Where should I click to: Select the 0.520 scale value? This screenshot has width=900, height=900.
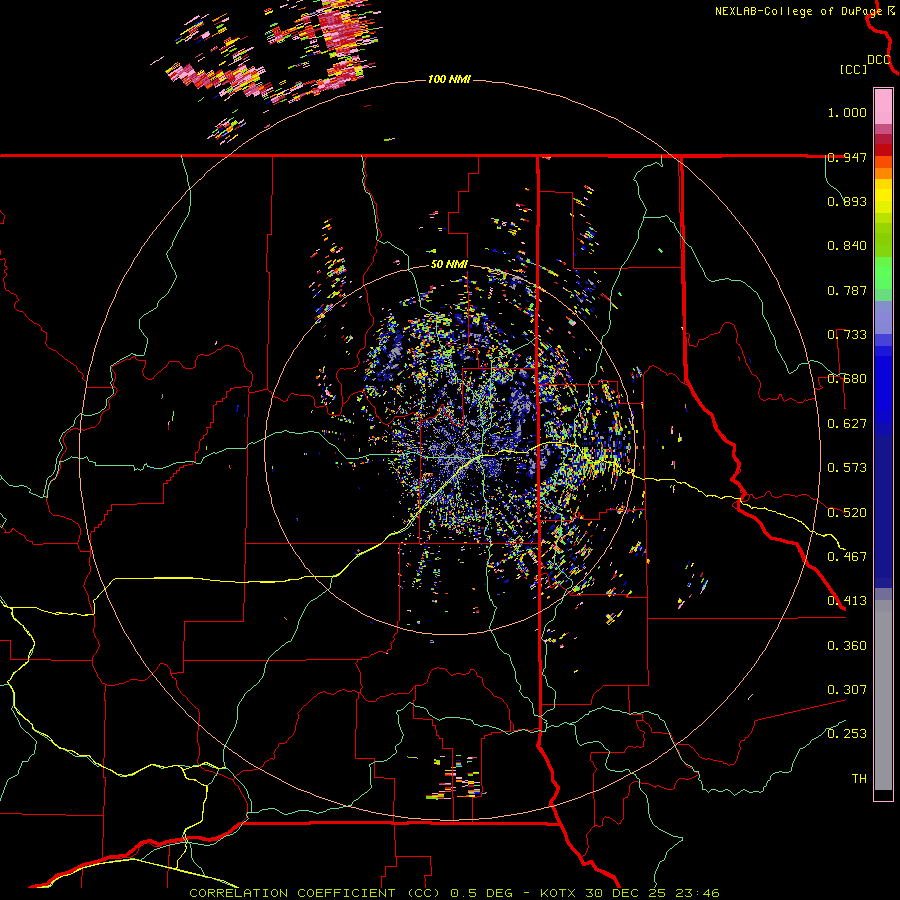847,513
